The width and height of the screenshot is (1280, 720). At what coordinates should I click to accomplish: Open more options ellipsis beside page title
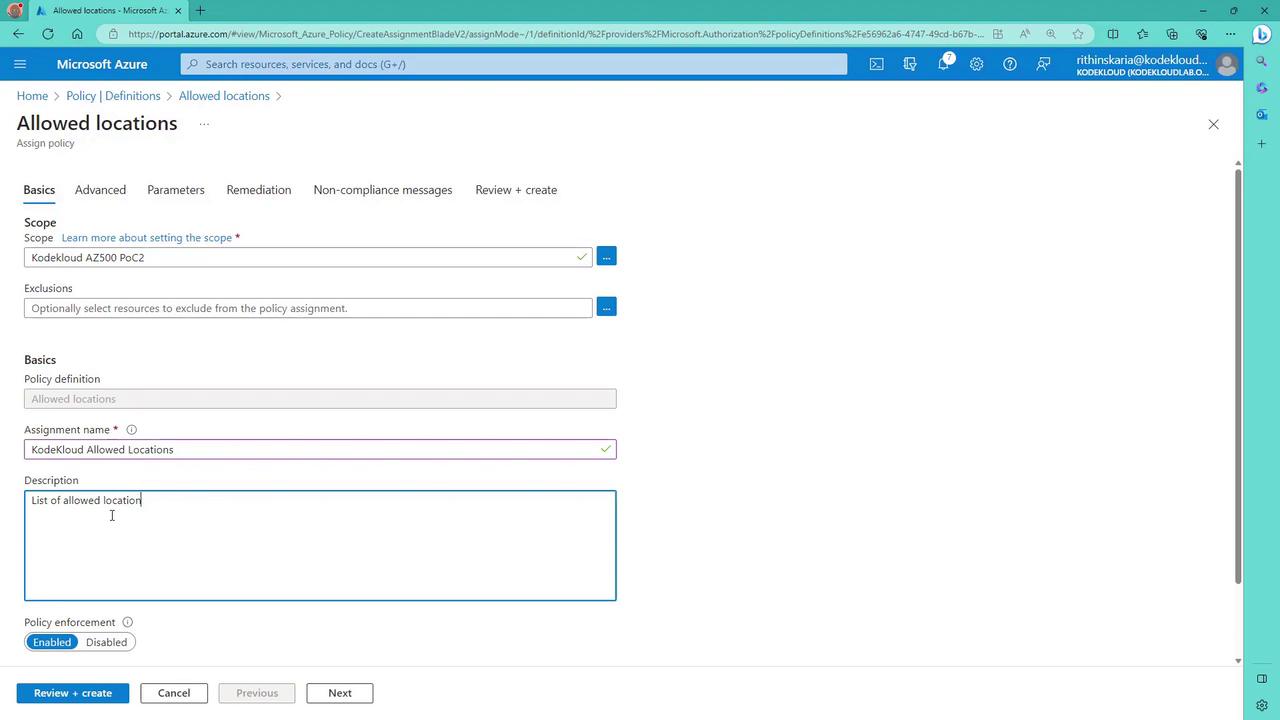point(204,124)
